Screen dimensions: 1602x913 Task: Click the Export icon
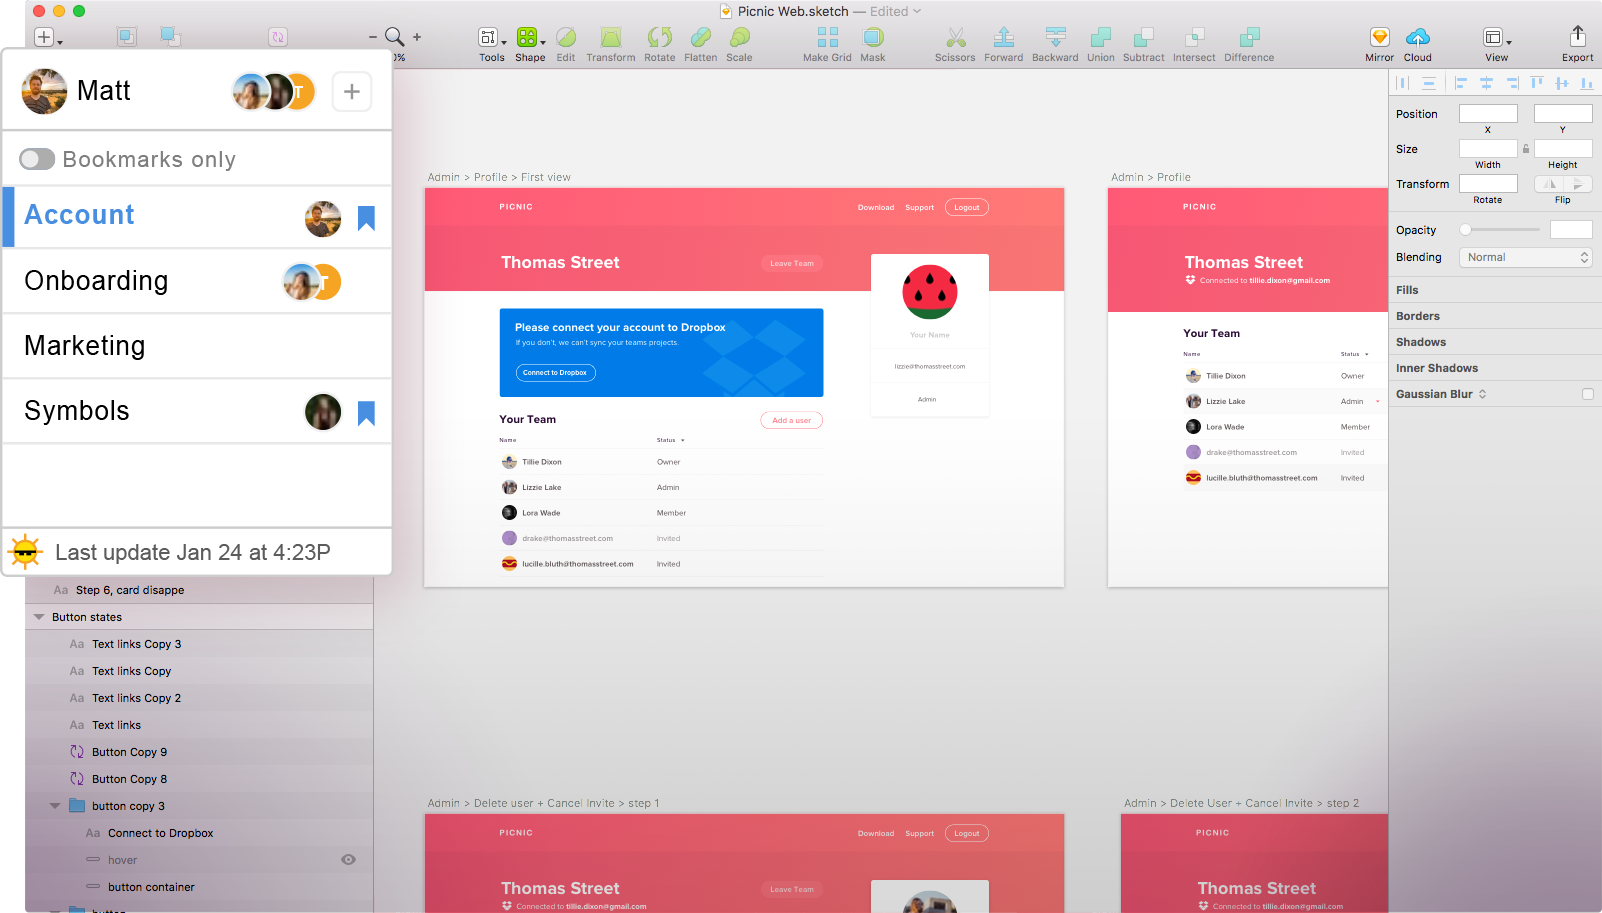(1577, 38)
